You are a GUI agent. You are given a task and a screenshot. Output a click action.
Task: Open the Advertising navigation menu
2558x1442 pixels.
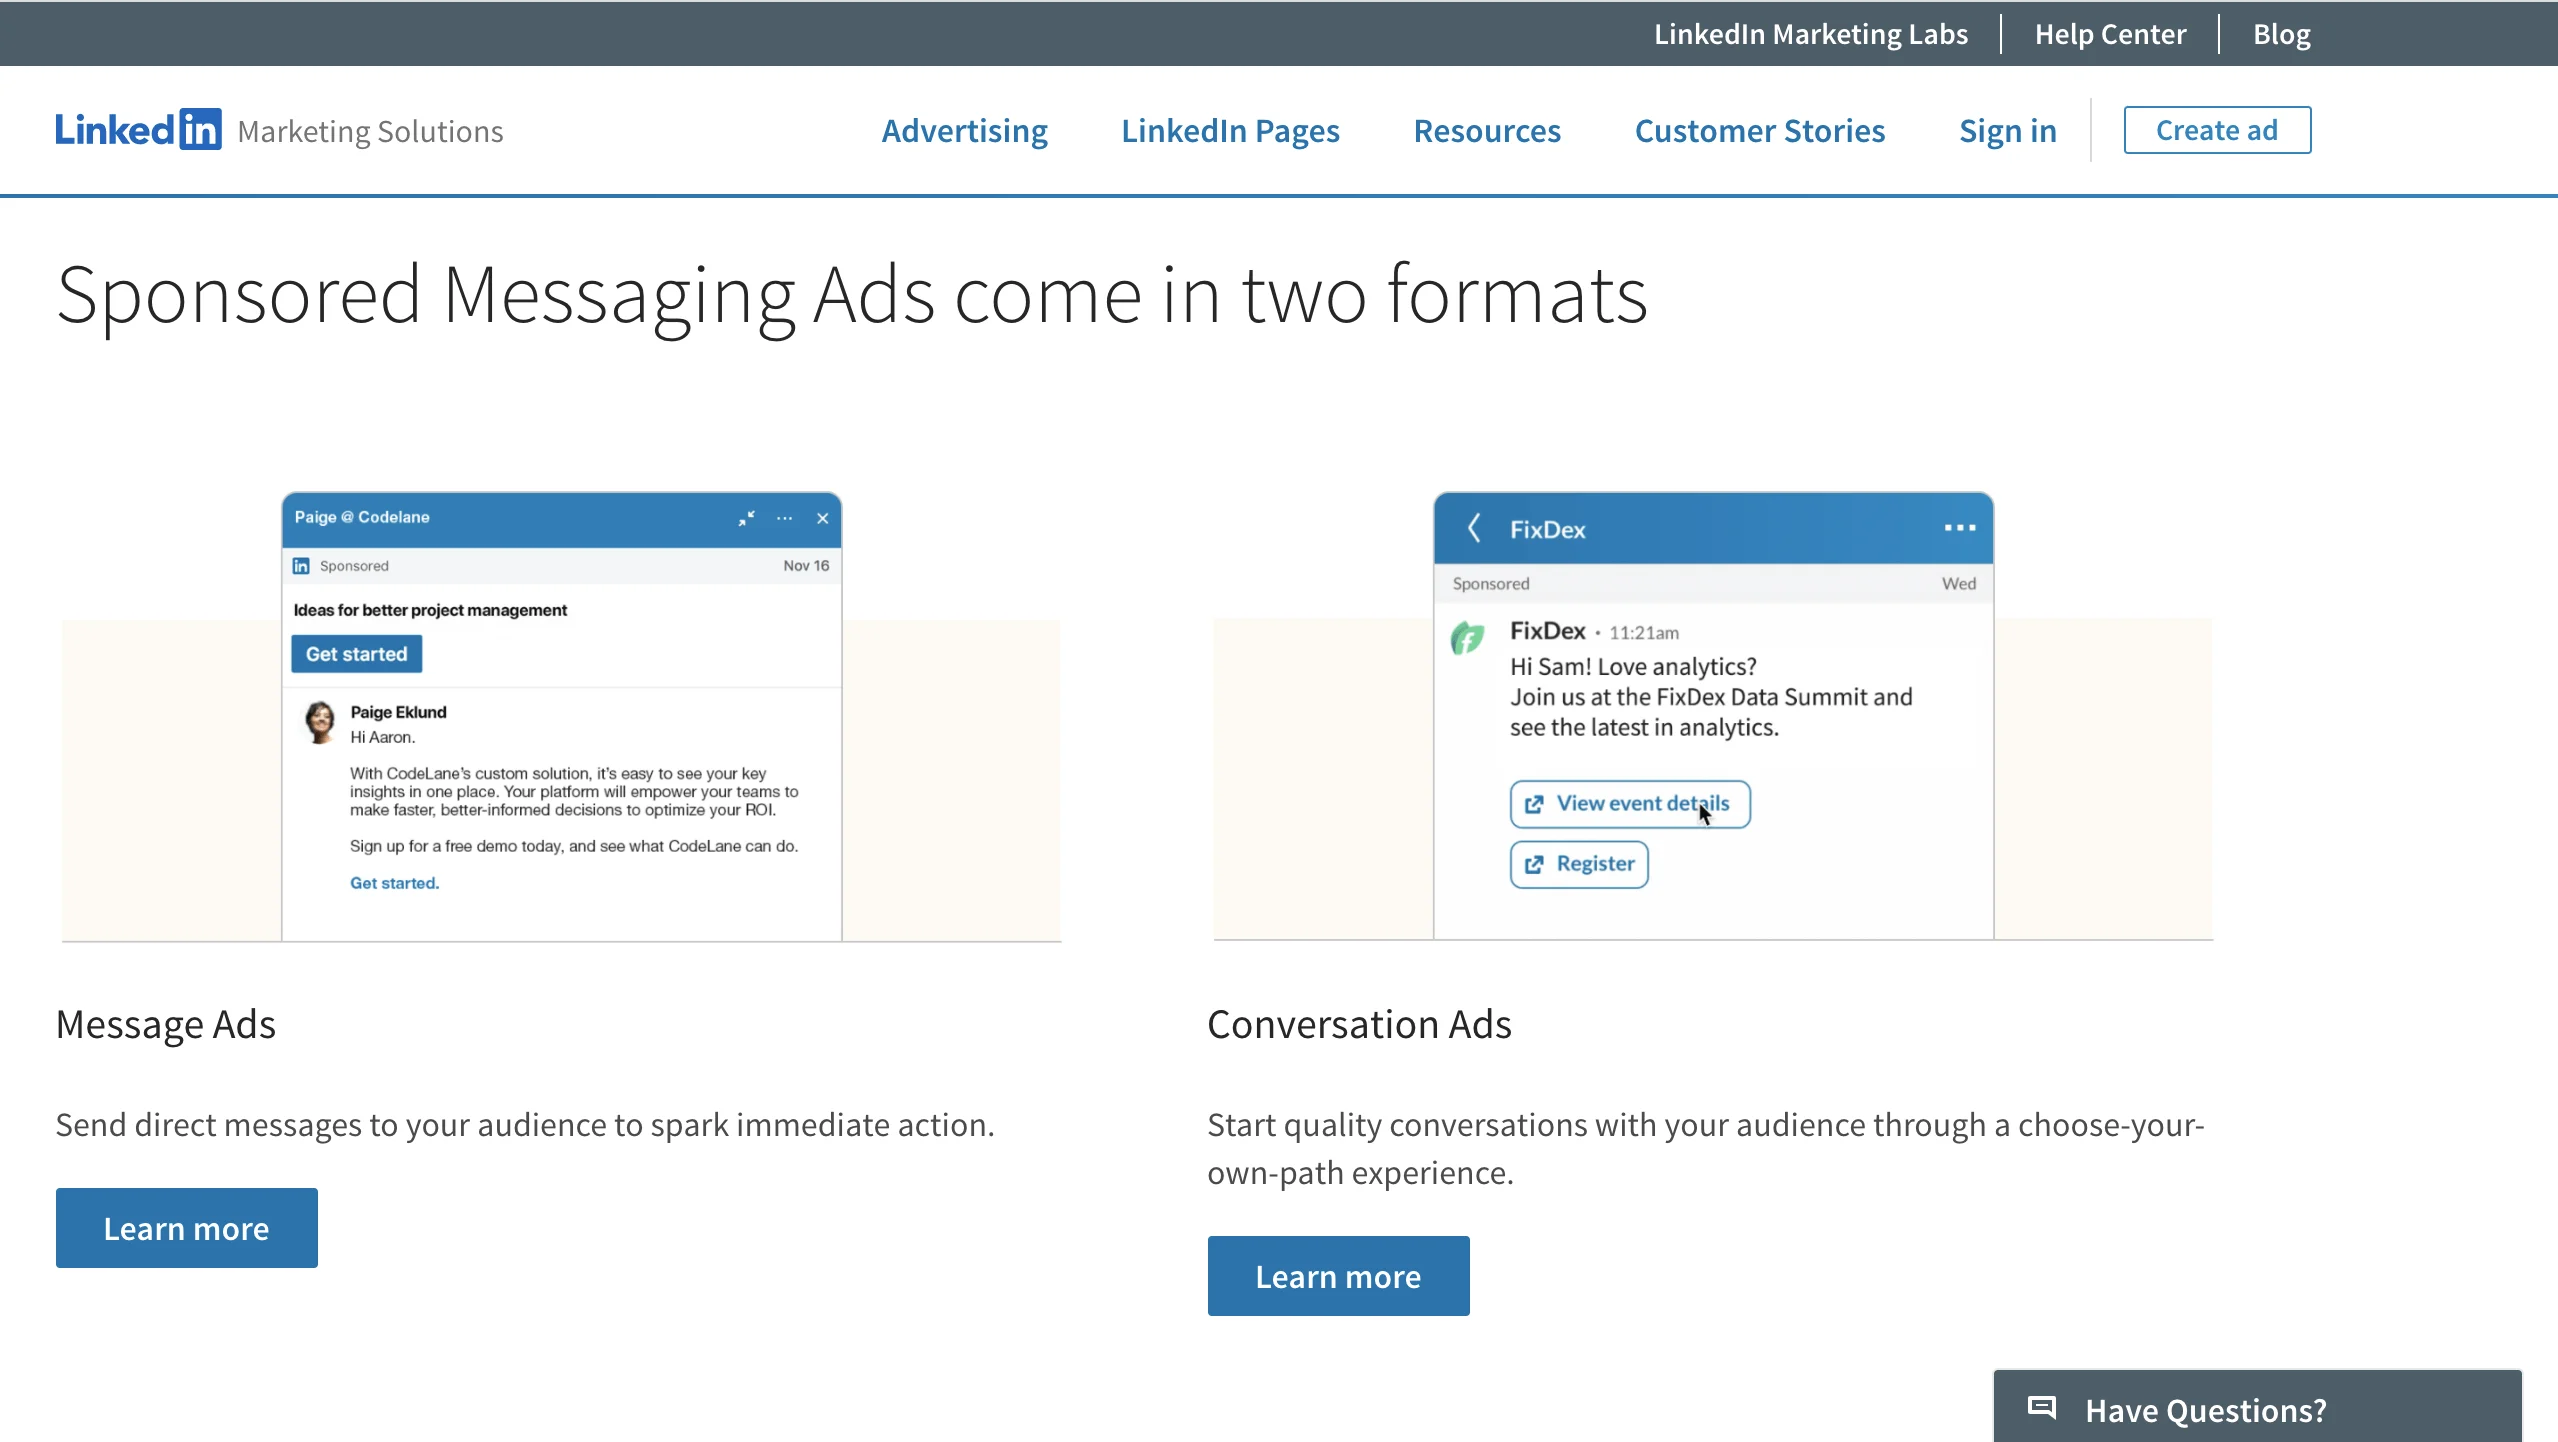pos(963,130)
